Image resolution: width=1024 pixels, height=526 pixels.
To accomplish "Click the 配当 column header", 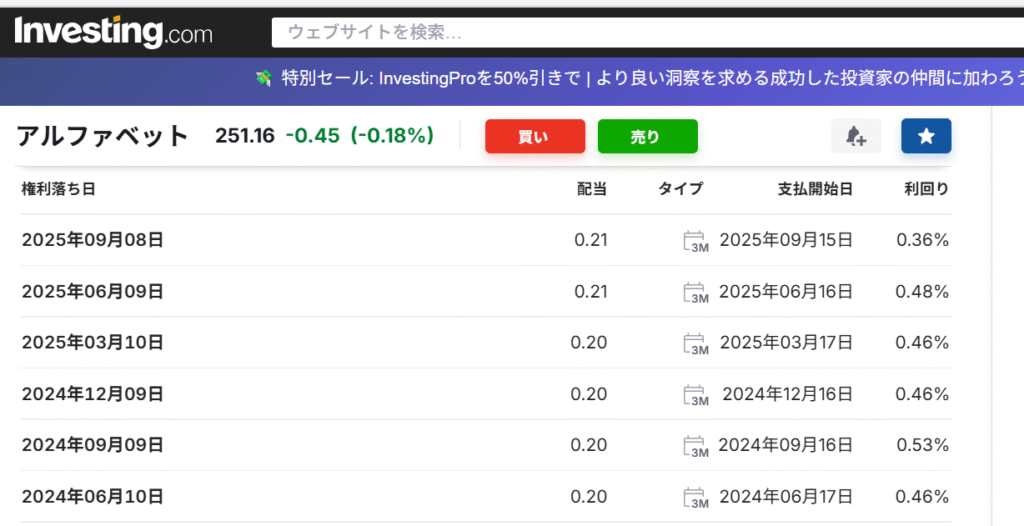I will click(x=592, y=189).
